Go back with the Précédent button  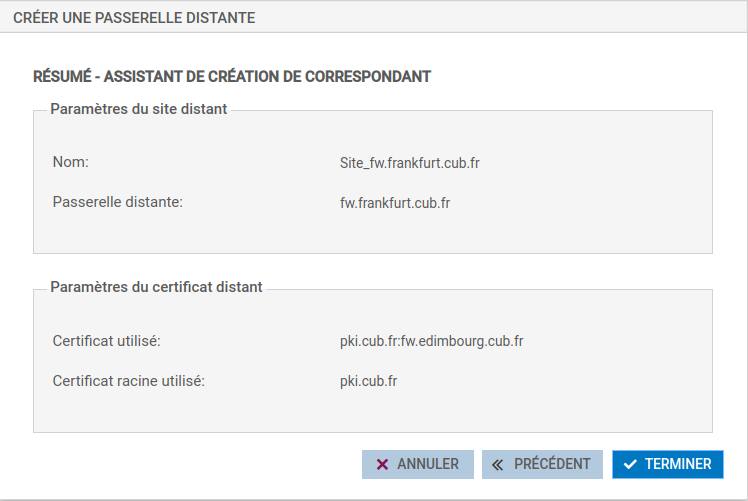point(542,465)
